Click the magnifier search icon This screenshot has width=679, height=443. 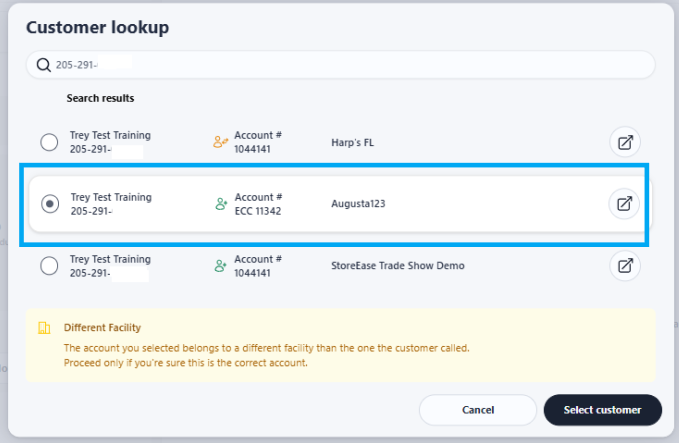click(43, 65)
